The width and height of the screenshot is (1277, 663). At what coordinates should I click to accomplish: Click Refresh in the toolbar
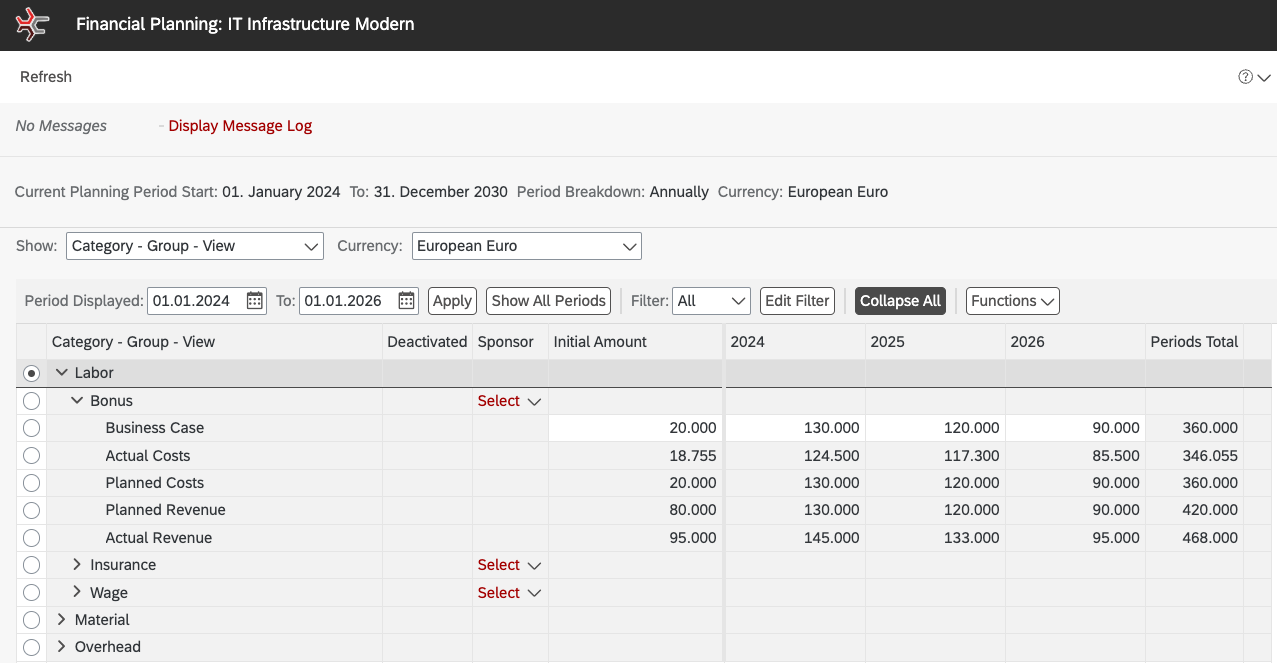click(x=46, y=77)
